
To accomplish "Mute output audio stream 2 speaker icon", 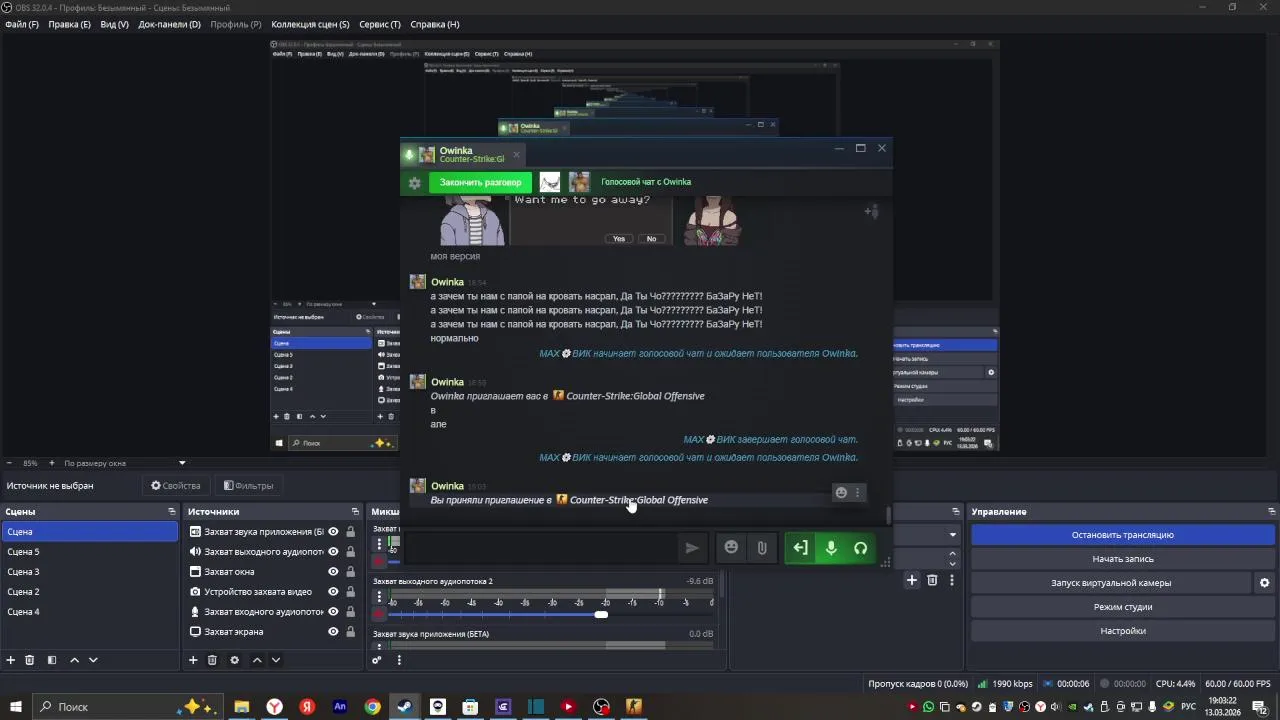I will 379,614.
